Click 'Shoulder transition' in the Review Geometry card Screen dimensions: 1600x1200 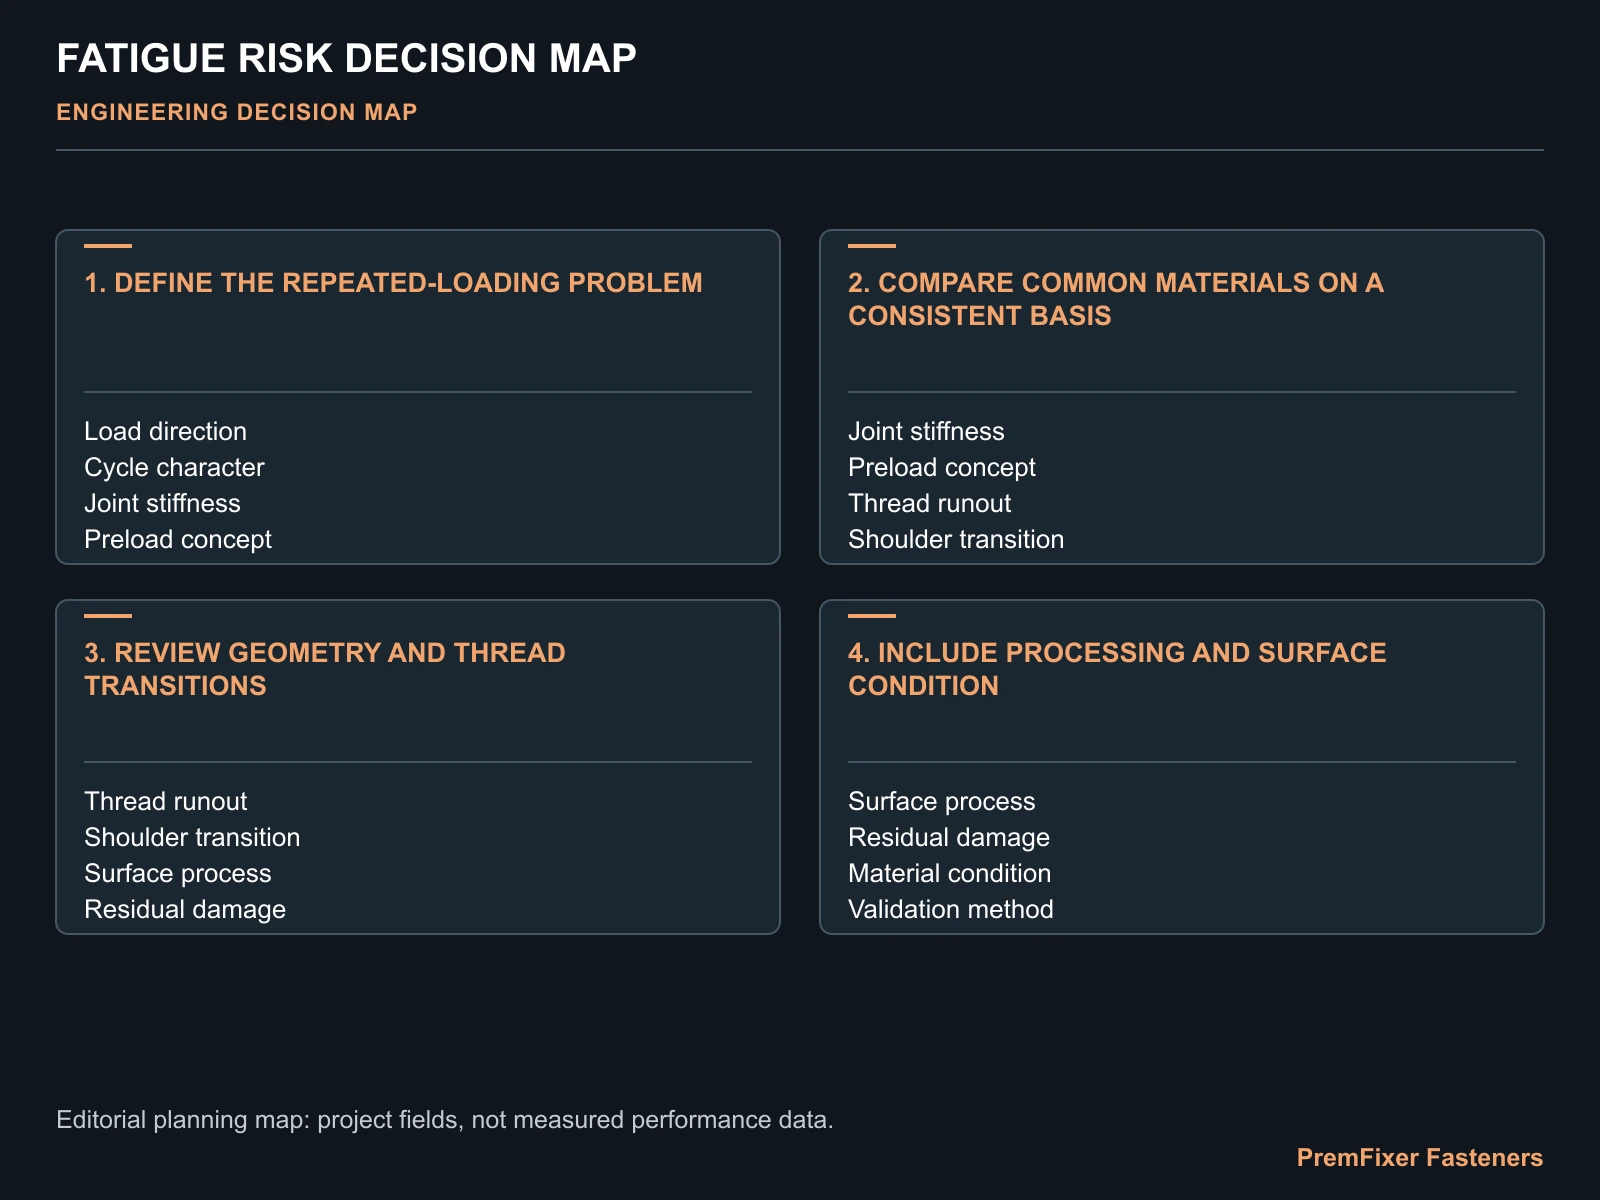click(192, 837)
